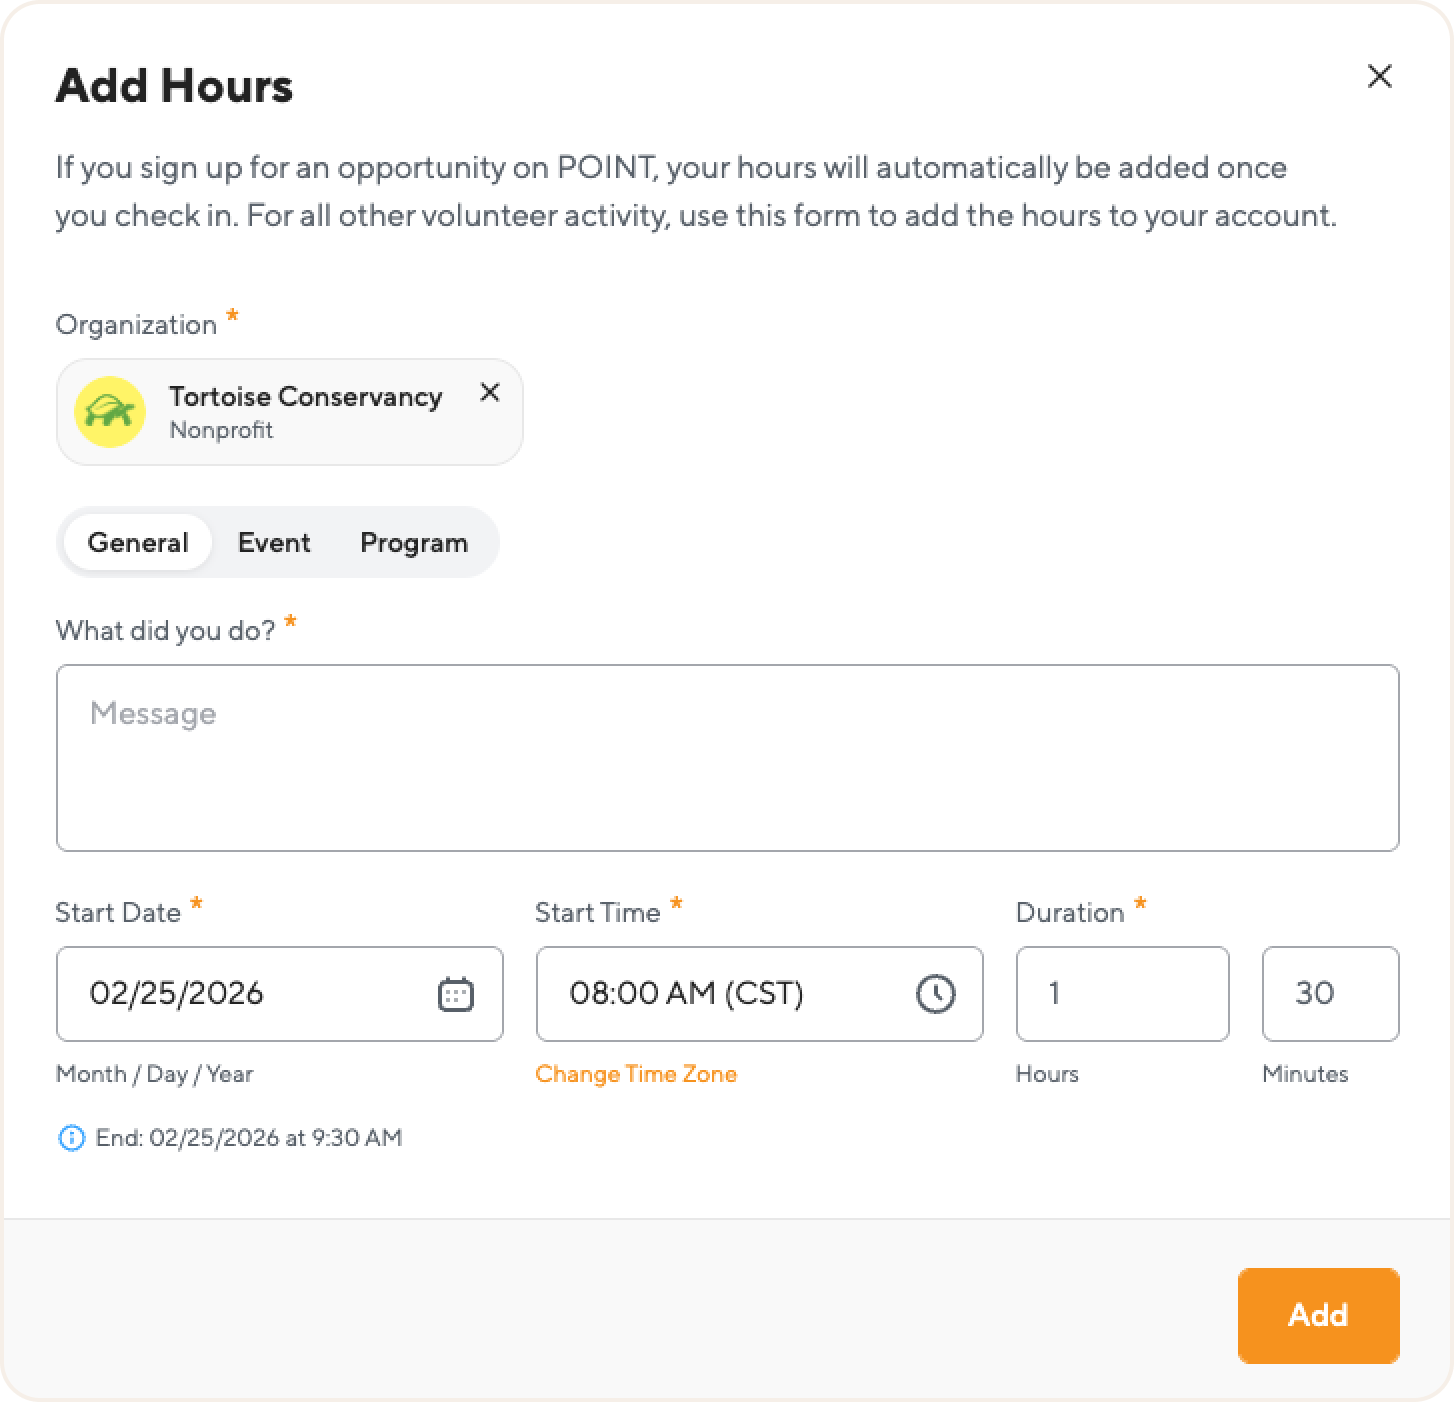Click the Tortoise Conservancy turtle logo
1454x1402 pixels.
pyautogui.click(x=110, y=411)
